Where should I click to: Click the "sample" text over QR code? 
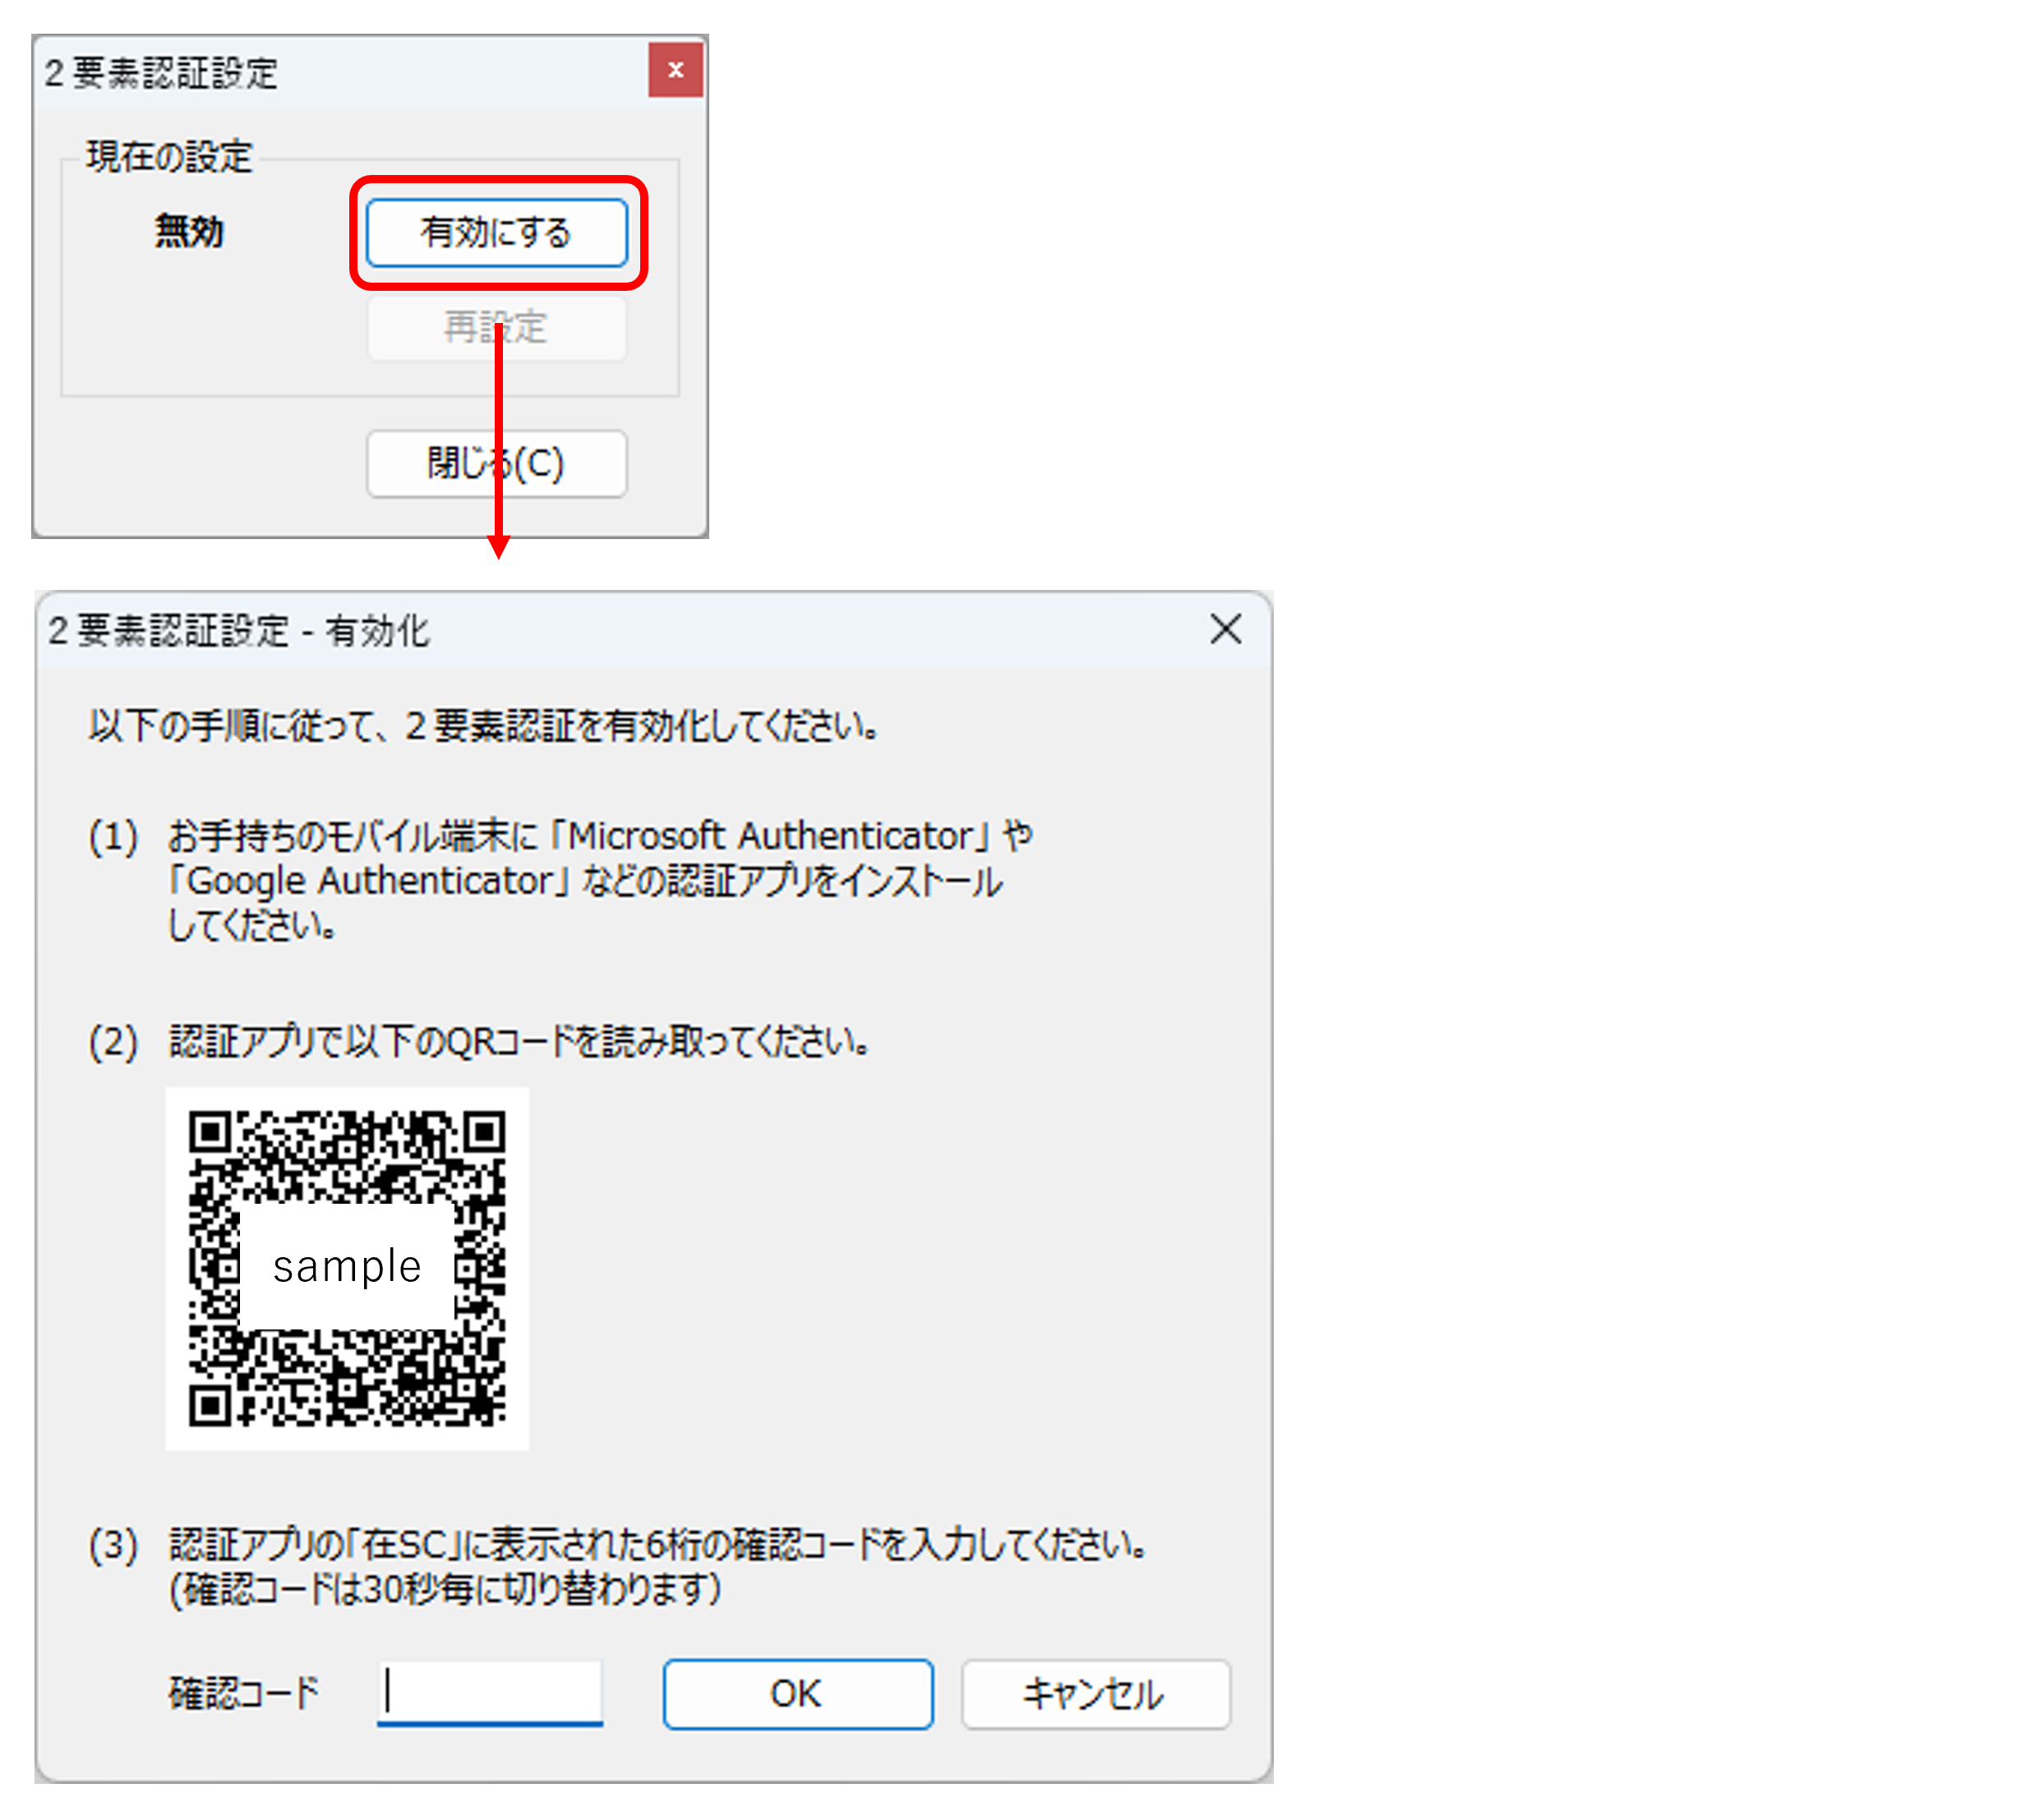tap(347, 1267)
